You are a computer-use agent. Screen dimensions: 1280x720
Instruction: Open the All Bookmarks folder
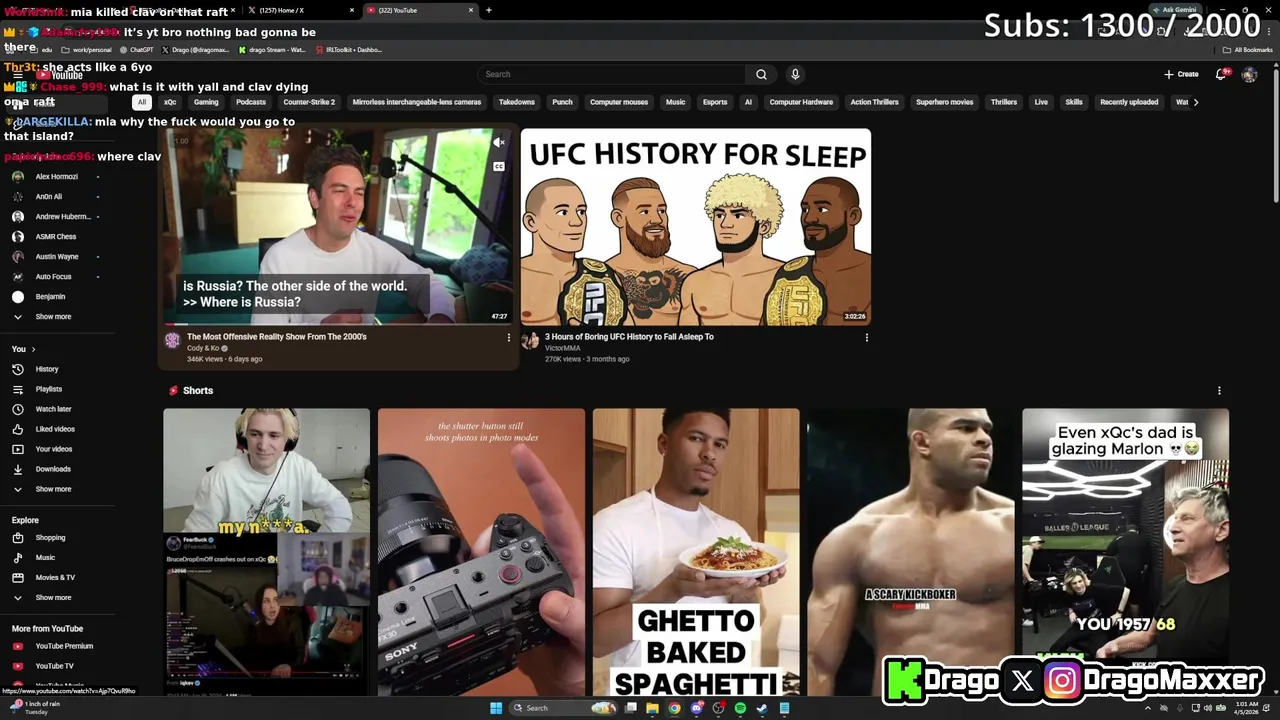[x=1247, y=50]
